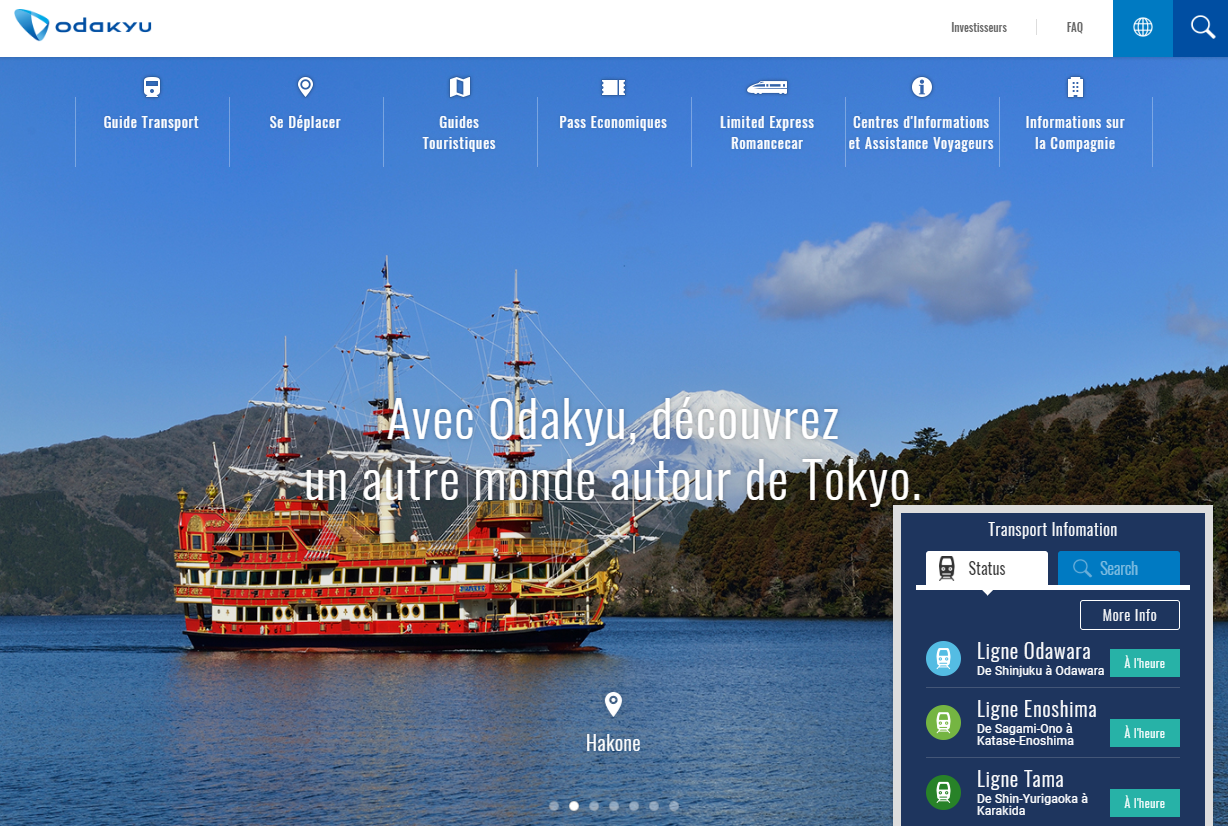Viewport: 1228px width, 826px height.
Task: Click À l'heure for Ligne Tama
Action: (1144, 803)
